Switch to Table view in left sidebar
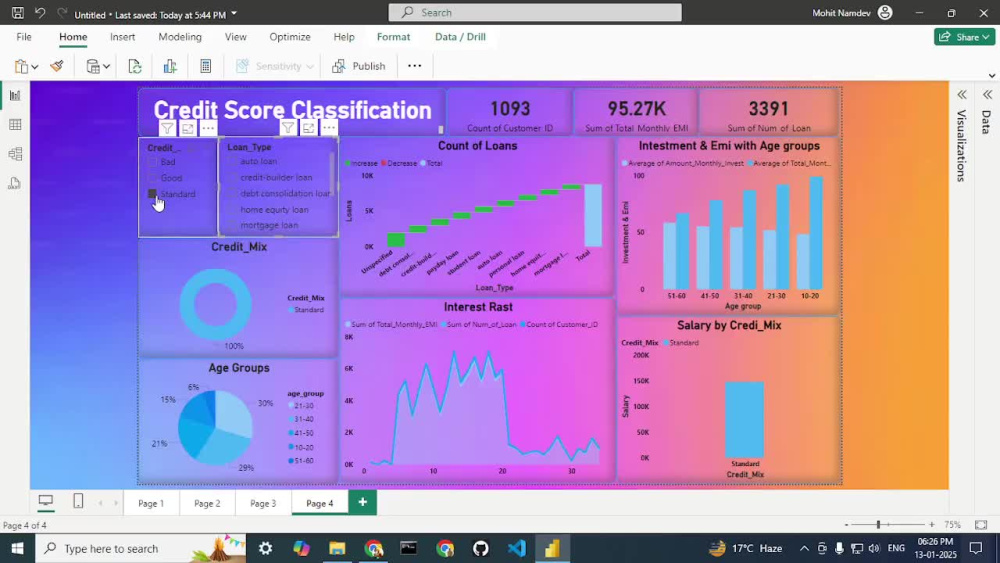 [x=15, y=125]
